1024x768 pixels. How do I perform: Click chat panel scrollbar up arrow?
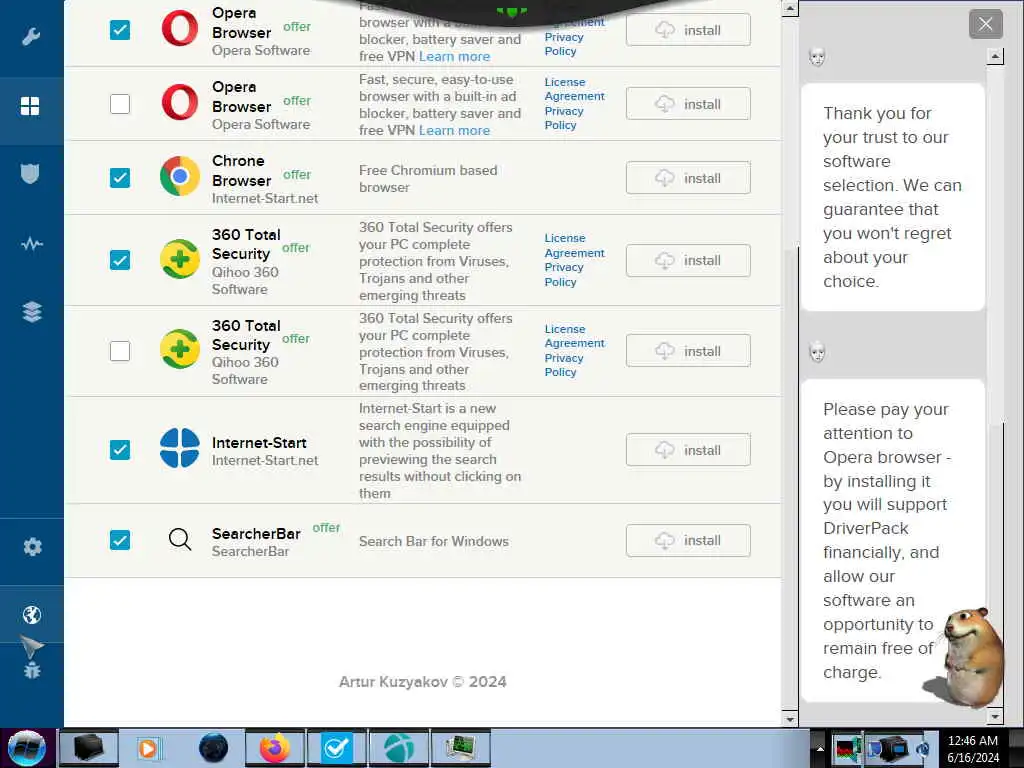click(x=995, y=57)
